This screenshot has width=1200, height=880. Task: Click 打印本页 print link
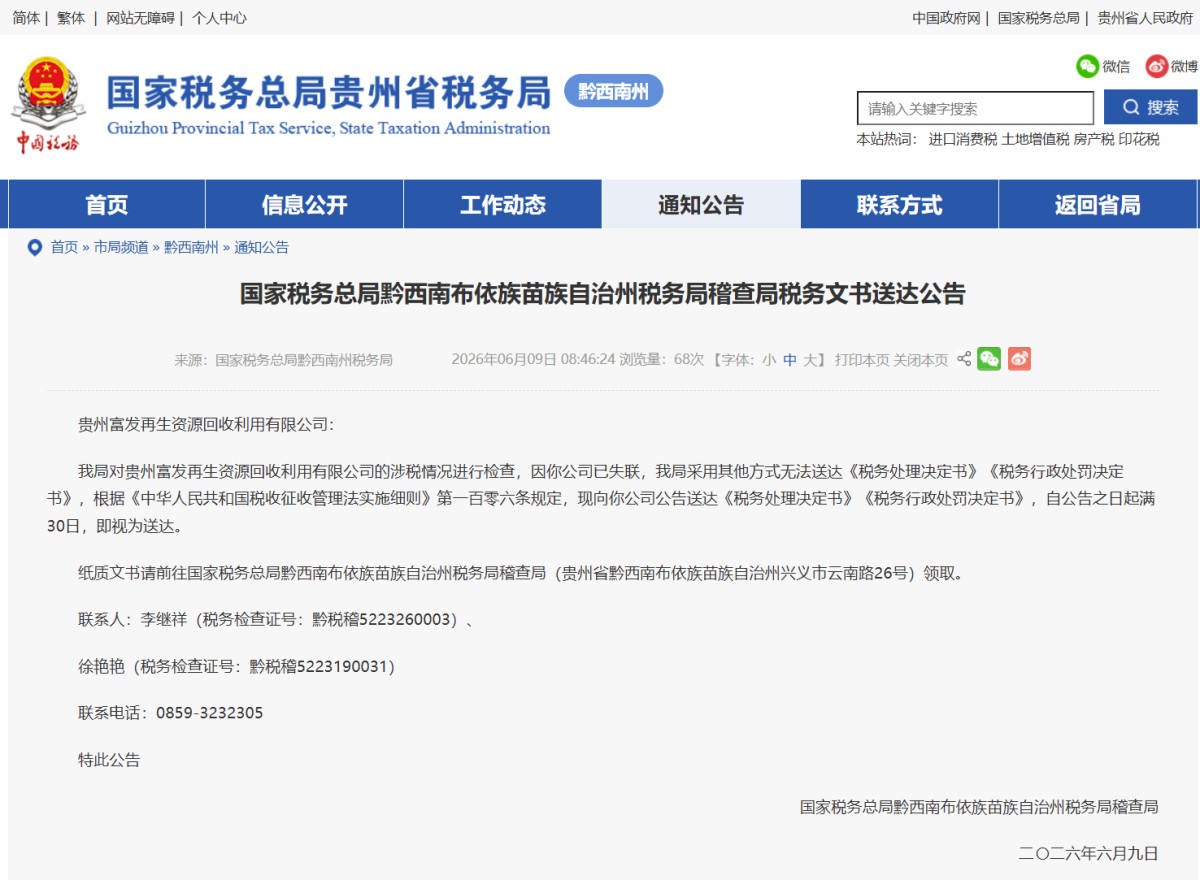[x=862, y=360]
